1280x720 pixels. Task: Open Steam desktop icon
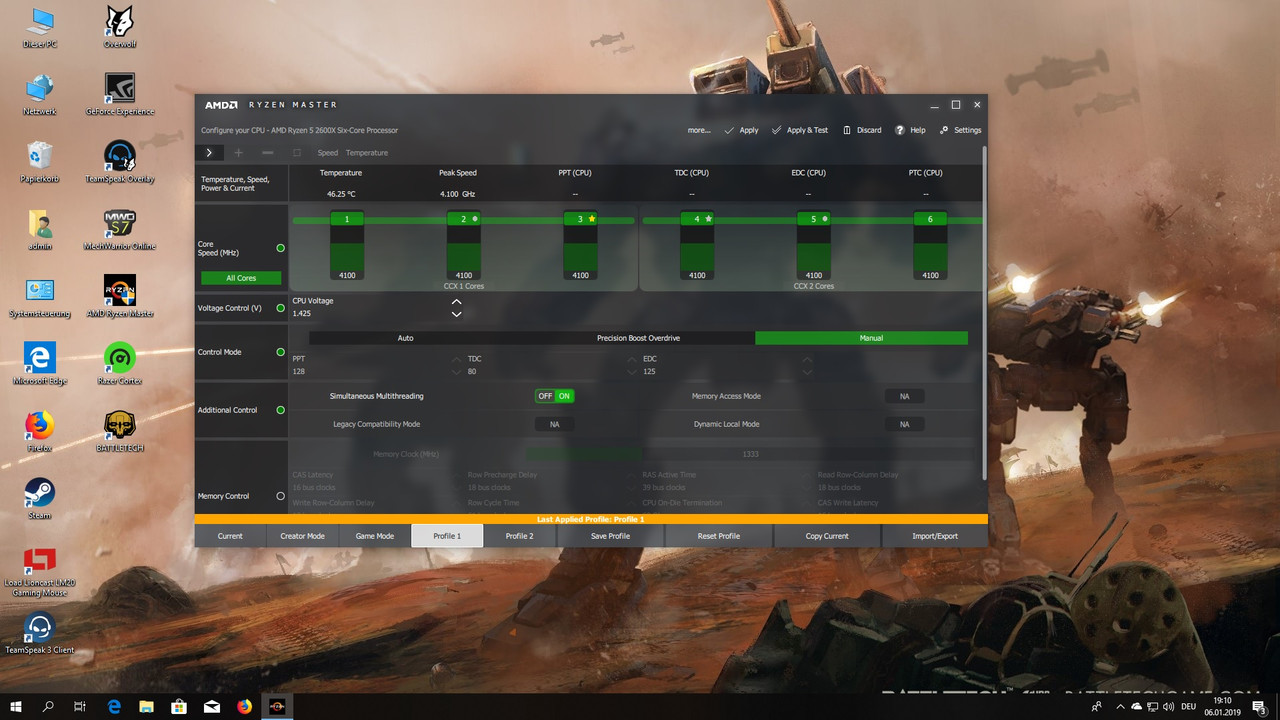pos(40,499)
